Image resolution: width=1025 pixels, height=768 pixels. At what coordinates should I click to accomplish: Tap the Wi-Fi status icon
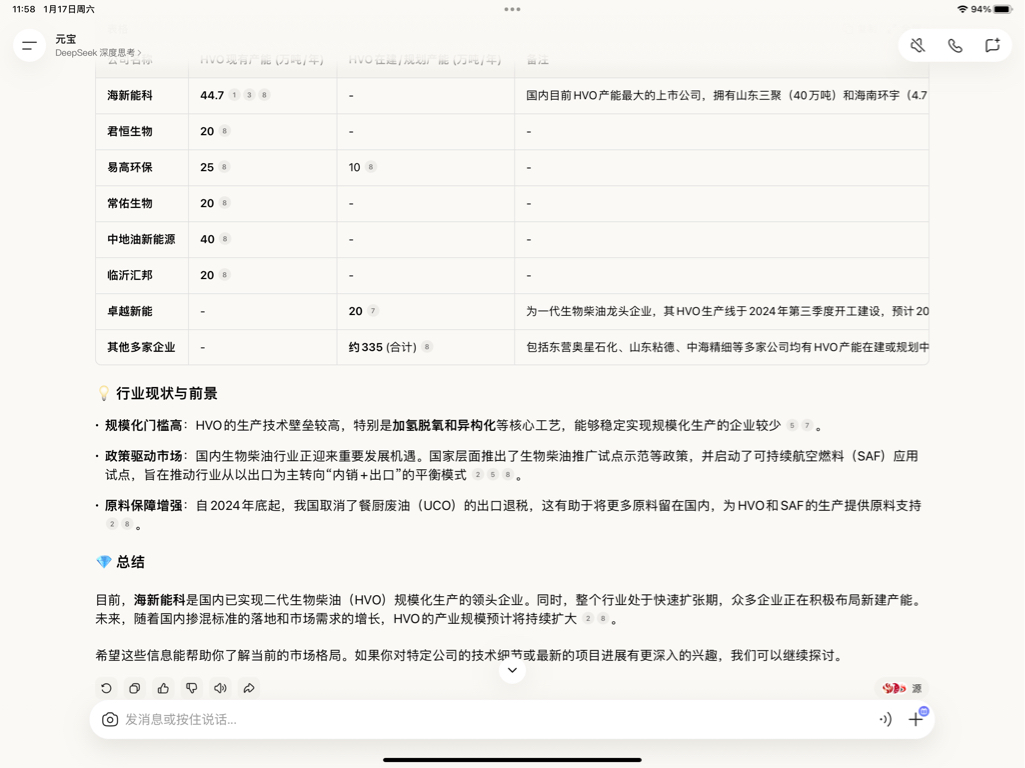pos(962,9)
